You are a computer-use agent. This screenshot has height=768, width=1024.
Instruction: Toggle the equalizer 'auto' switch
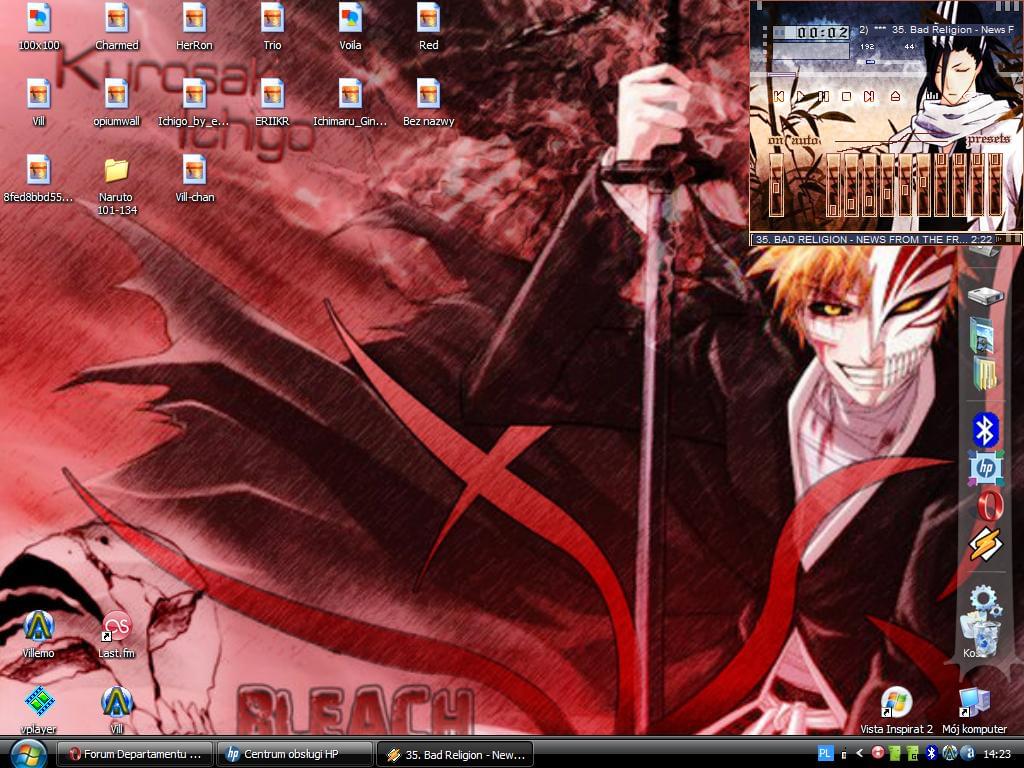tap(805, 140)
